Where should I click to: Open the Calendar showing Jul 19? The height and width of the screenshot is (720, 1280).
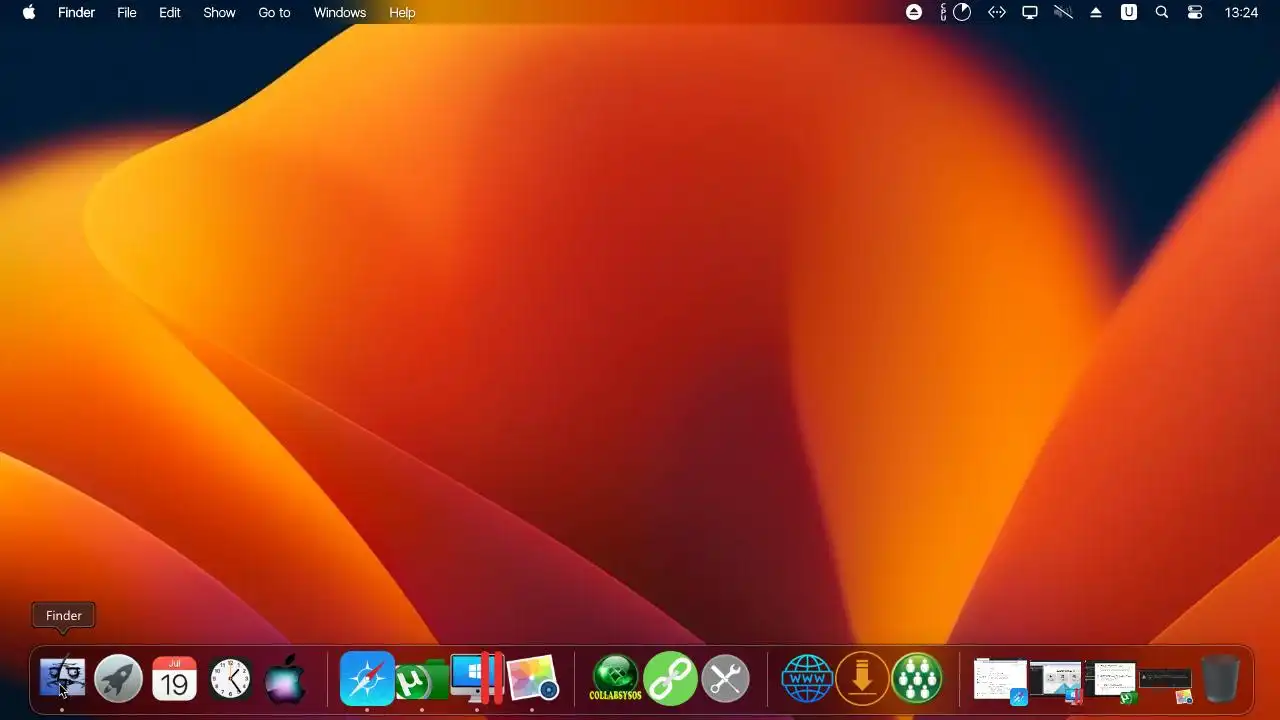(x=174, y=679)
